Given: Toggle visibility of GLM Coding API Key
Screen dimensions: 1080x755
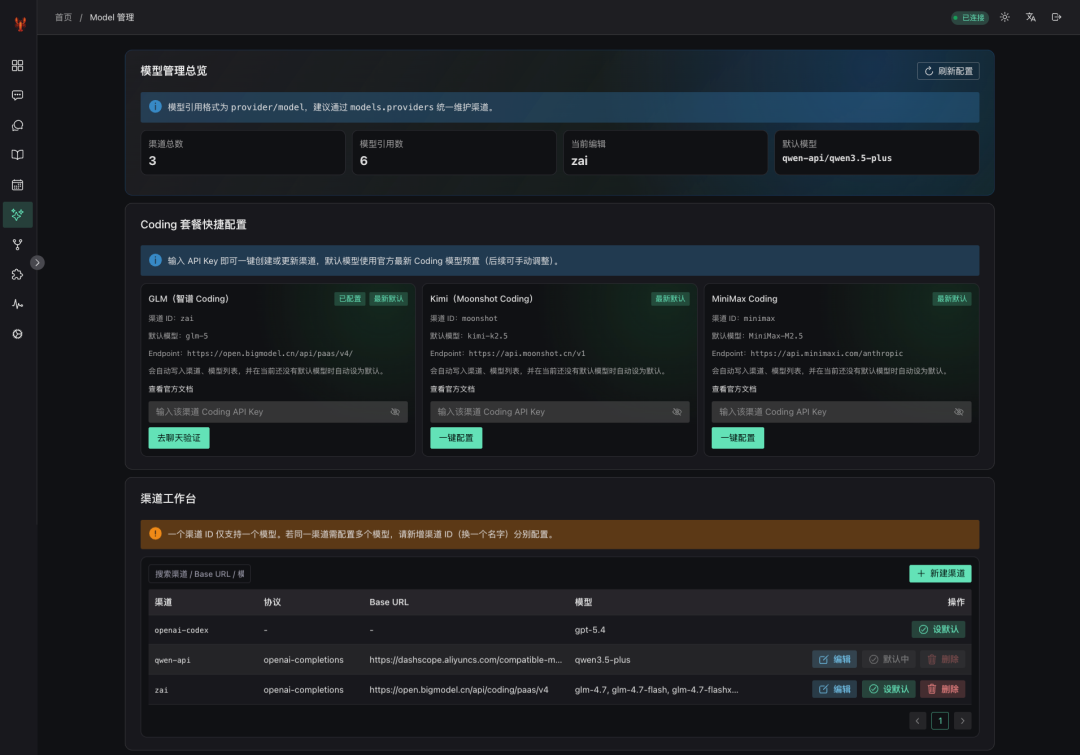Looking at the screenshot, I should coord(395,411).
